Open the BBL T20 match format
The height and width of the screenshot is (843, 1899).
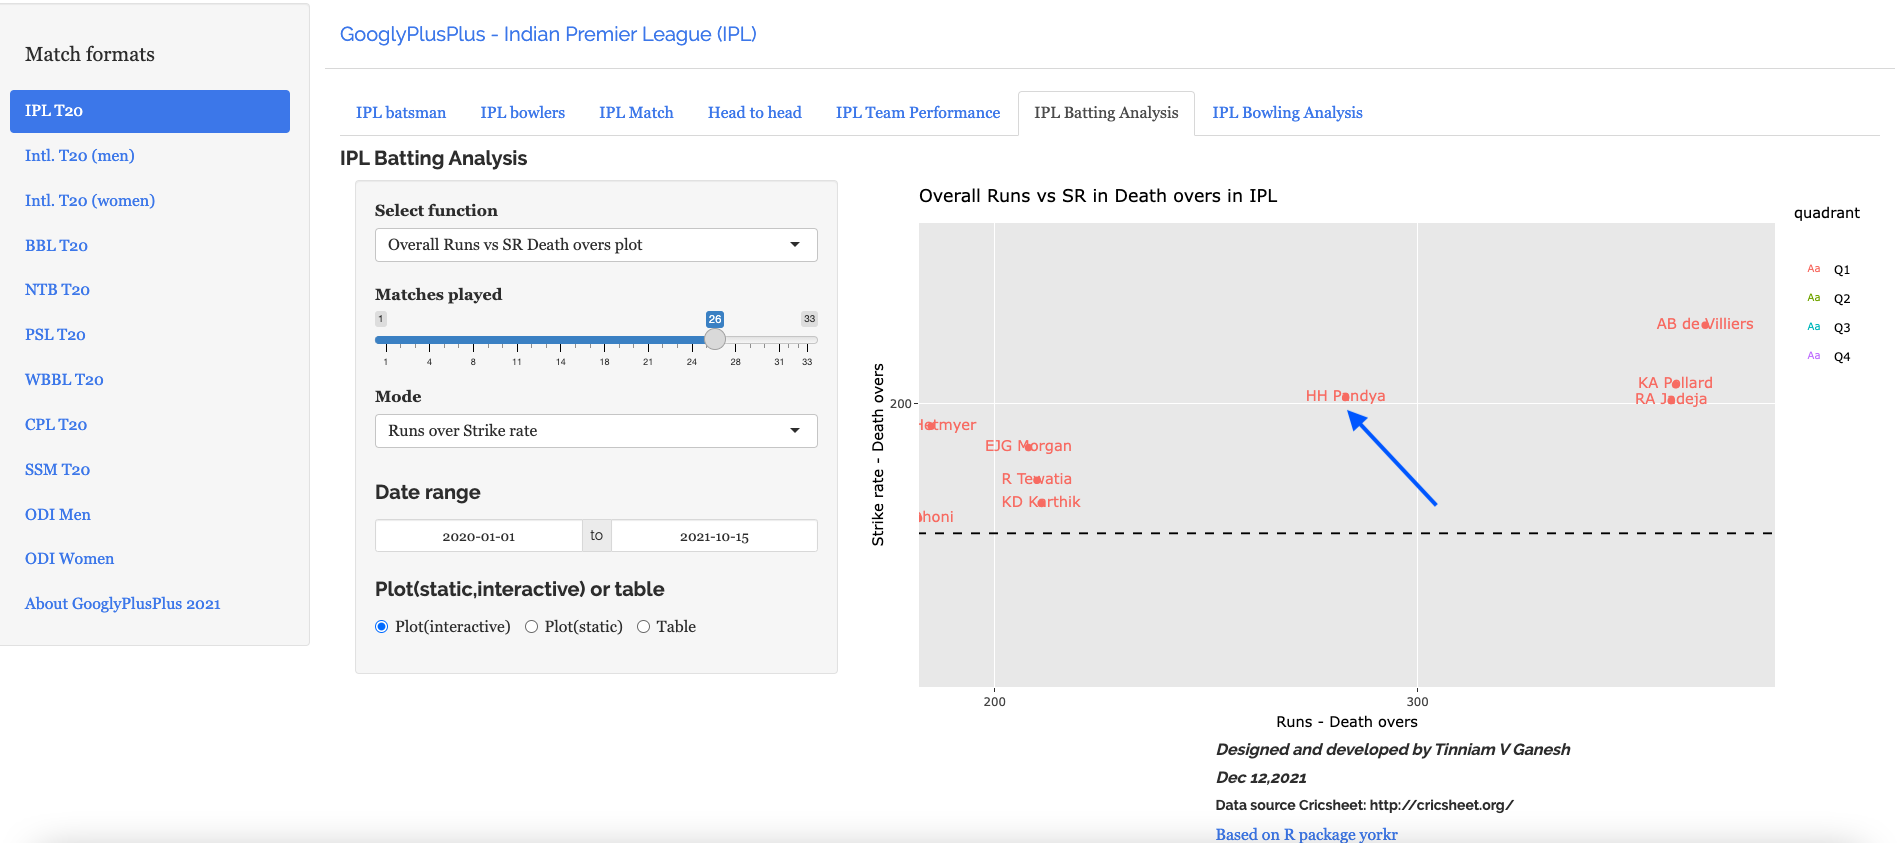[x=56, y=245]
